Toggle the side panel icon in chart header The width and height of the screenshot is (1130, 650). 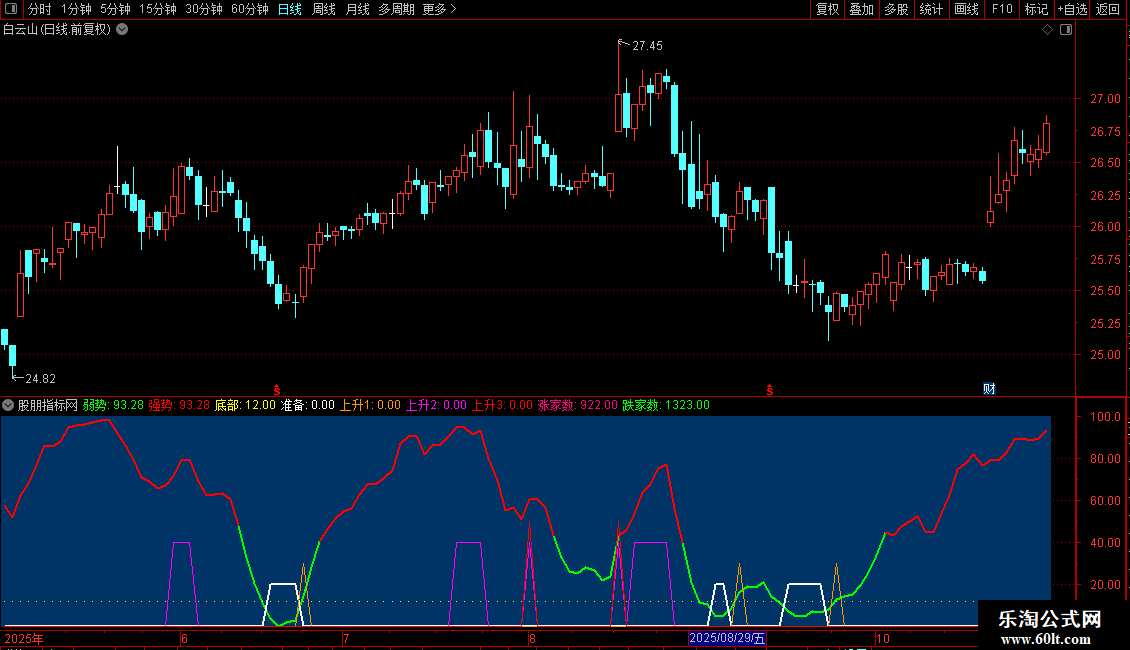coord(1066,30)
